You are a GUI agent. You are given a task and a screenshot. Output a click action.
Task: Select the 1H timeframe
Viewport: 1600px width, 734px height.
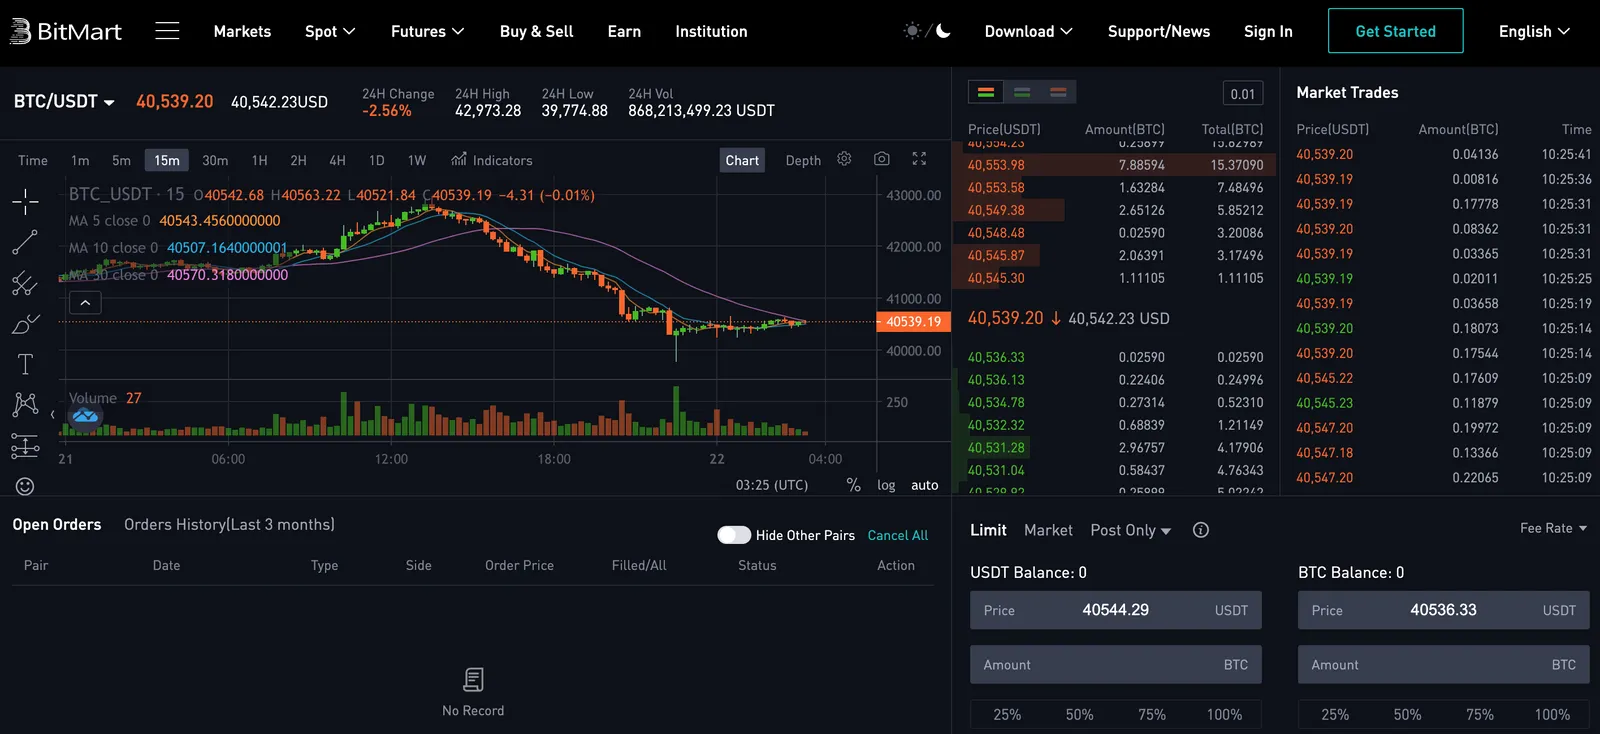(260, 160)
